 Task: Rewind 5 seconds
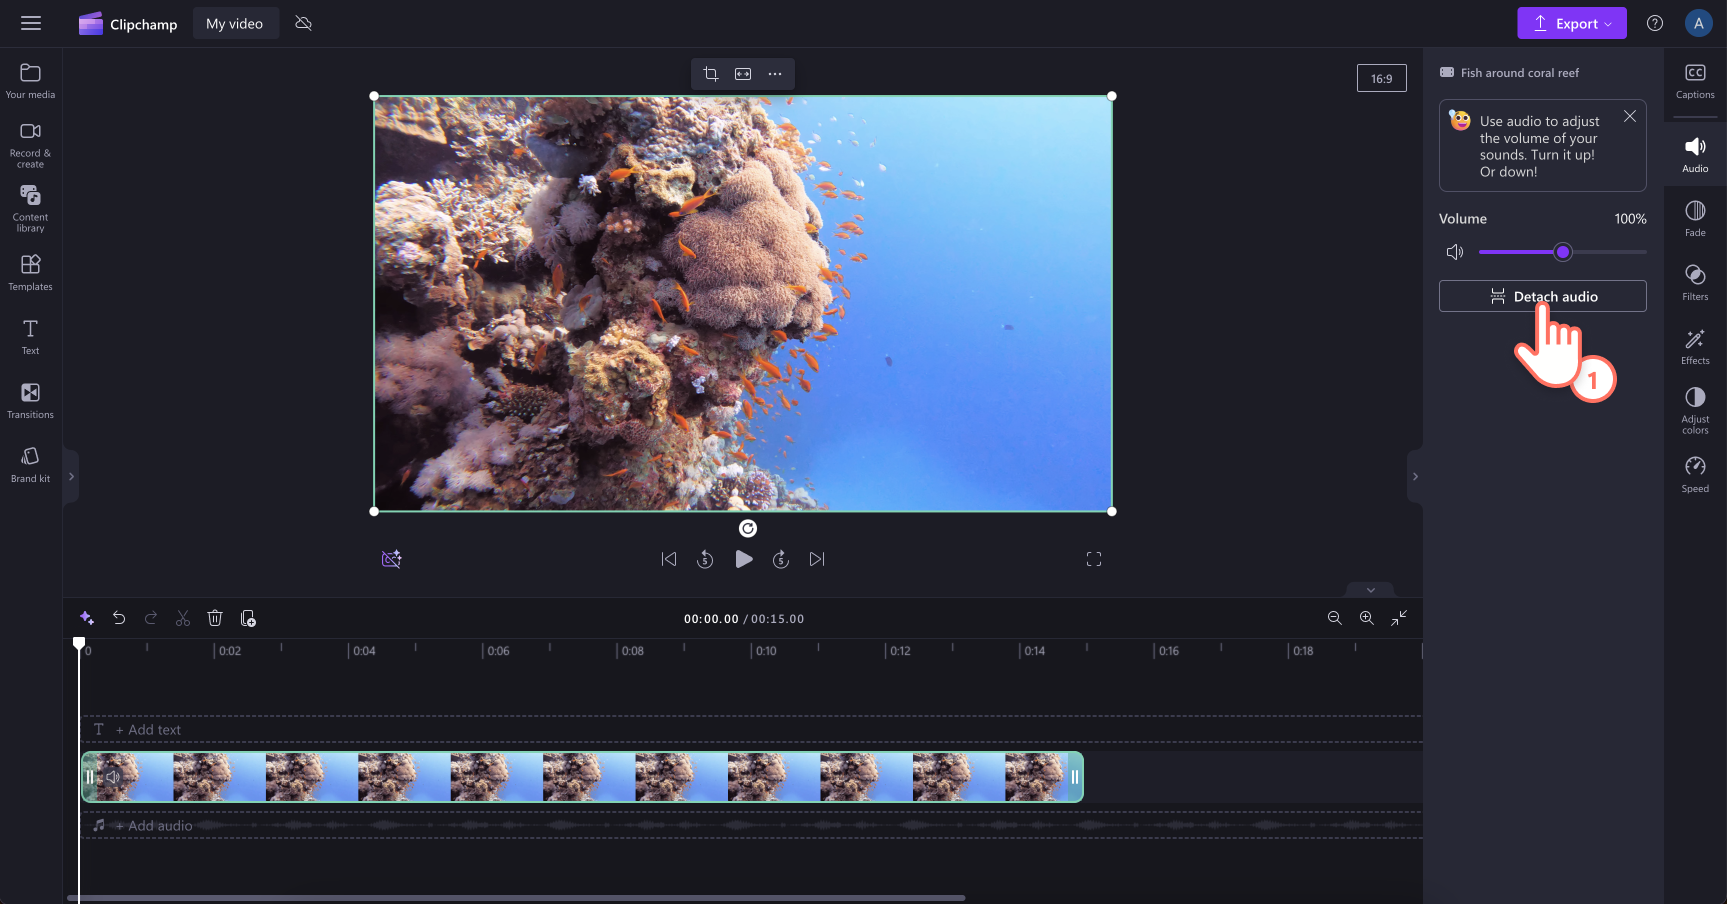point(705,559)
